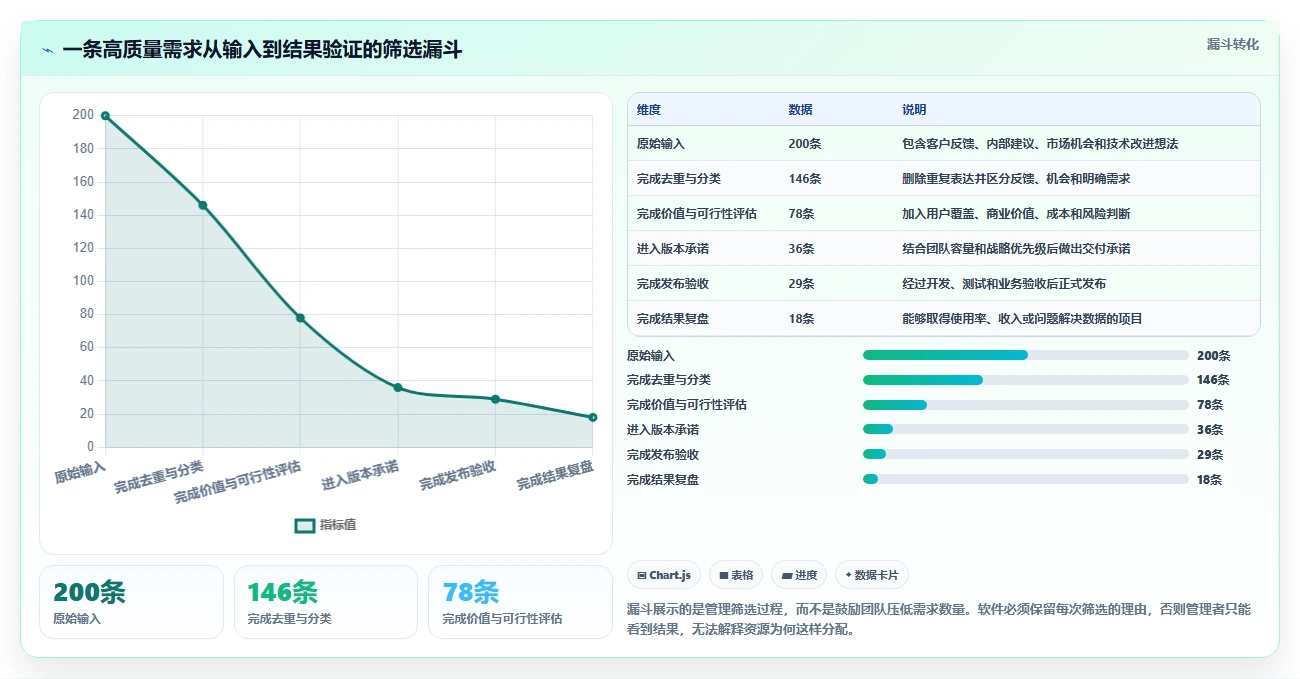This screenshot has height=679, width=1300.
Task: Click the description starting 加入用户覆盖
Action: (1016, 214)
